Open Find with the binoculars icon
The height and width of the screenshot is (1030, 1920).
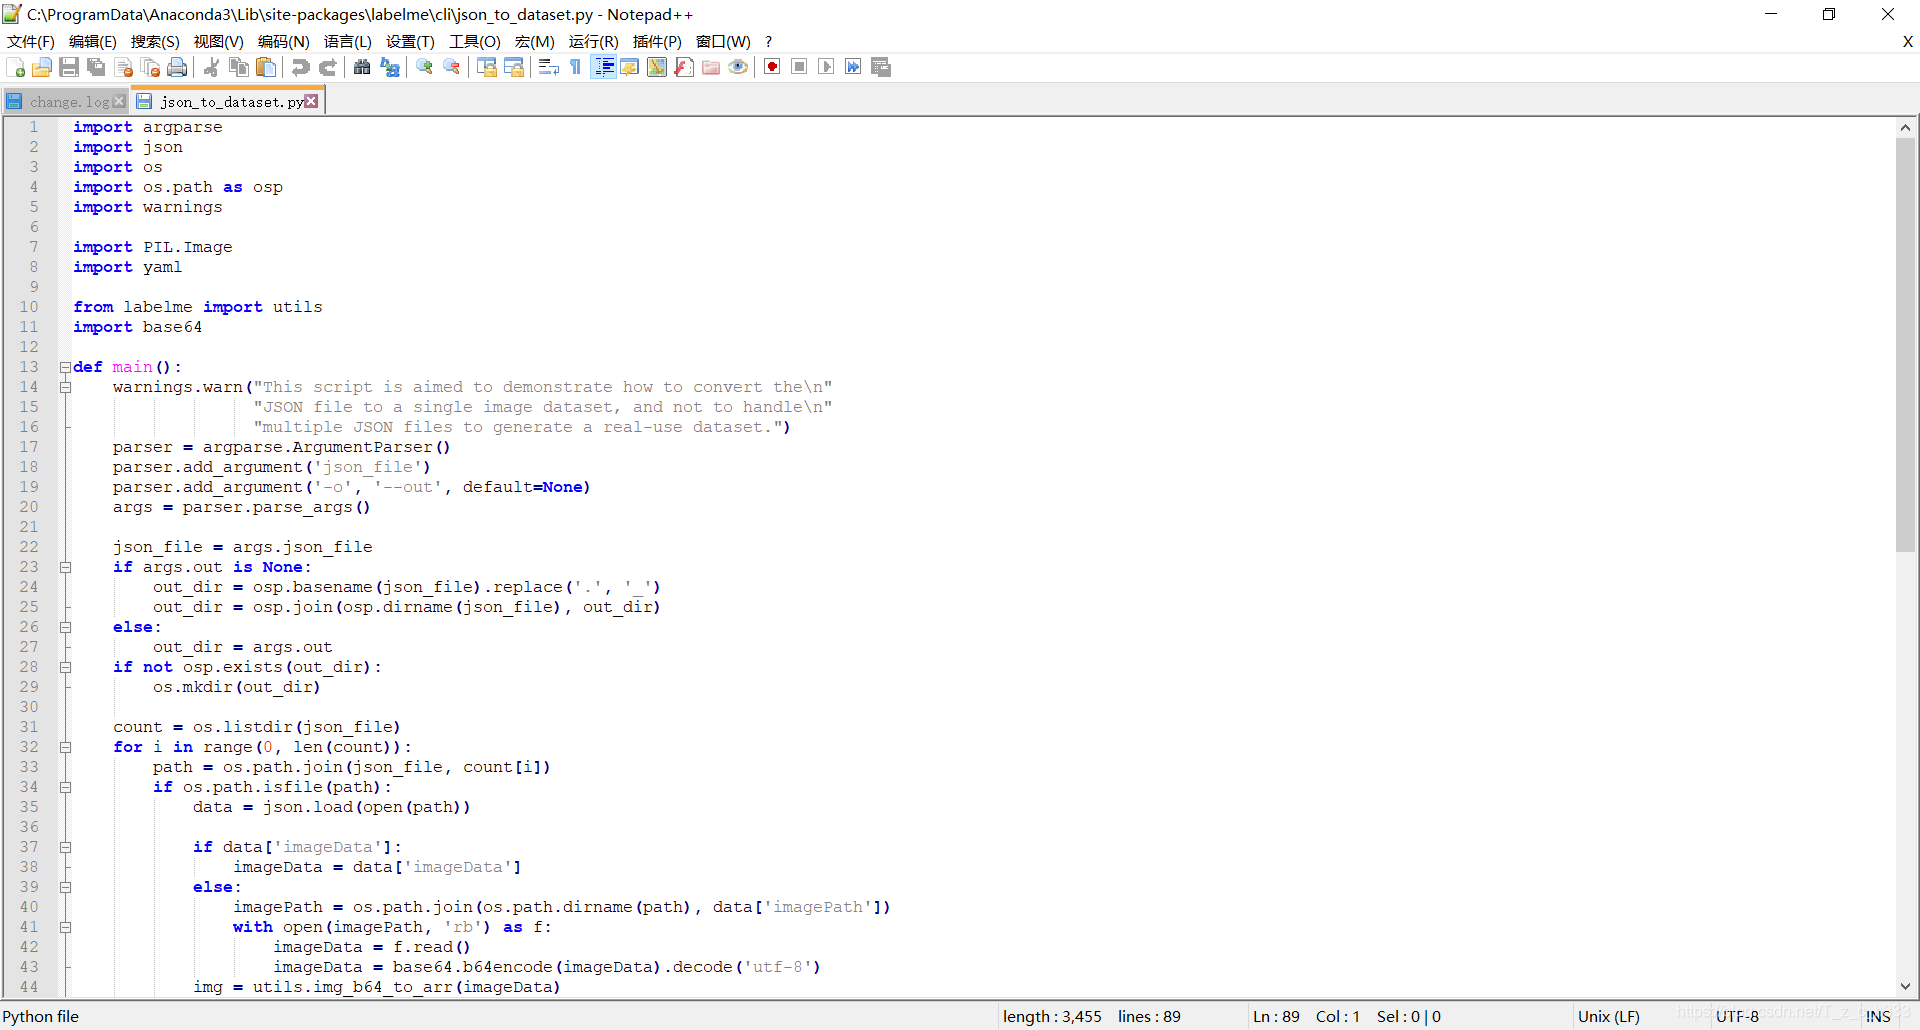point(362,67)
